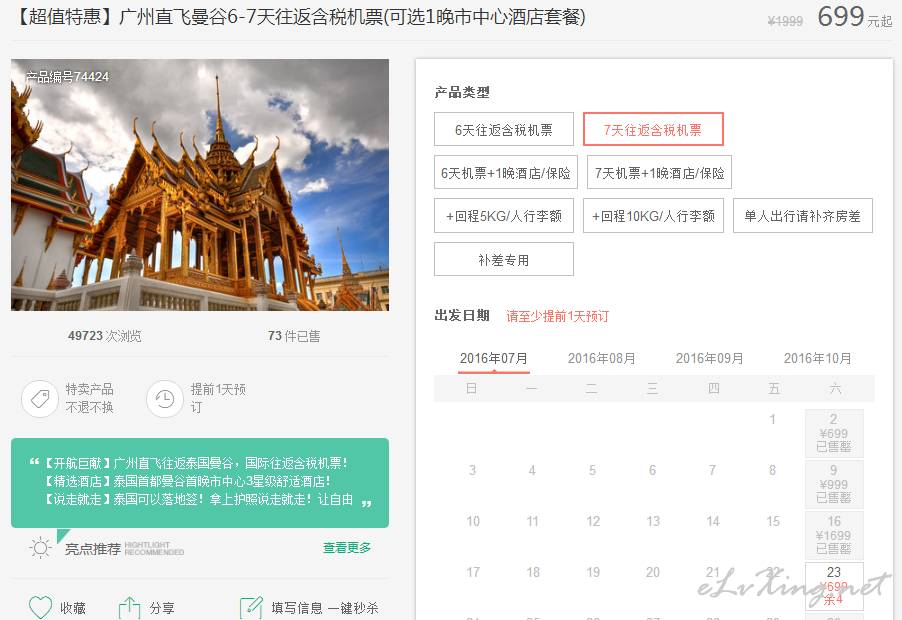The height and width of the screenshot is (620, 902).
Task: Switch to 2016年07月 tab
Action: pos(494,359)
